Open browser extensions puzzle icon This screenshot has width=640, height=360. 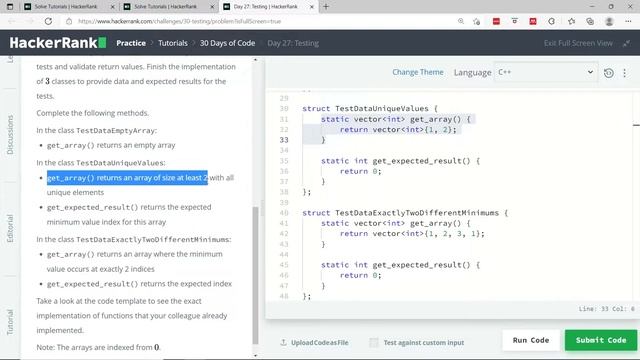click(551, 21)
